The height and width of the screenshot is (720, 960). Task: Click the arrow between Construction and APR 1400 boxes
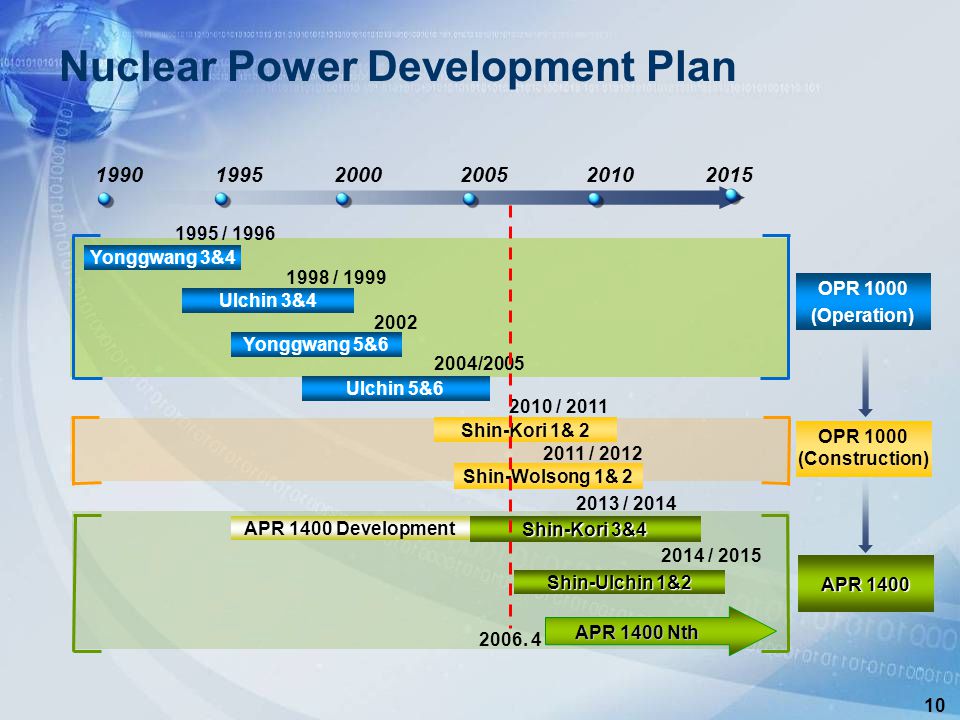pyautogui.click(x=865, y=517)
